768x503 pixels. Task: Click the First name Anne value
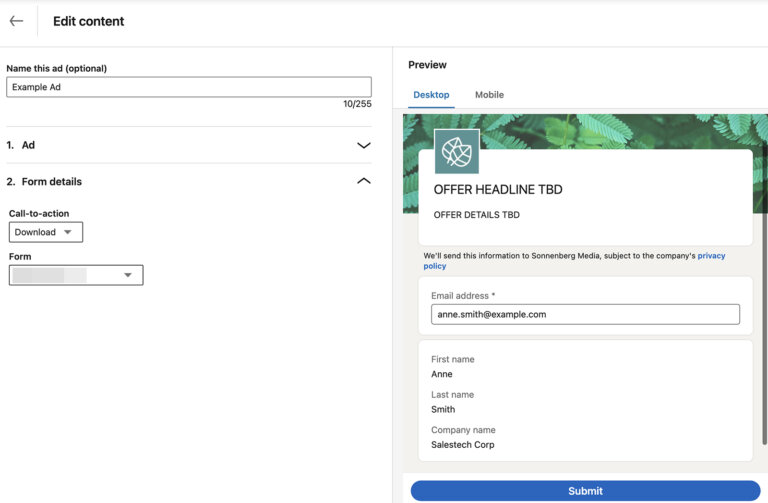point(441,374)
